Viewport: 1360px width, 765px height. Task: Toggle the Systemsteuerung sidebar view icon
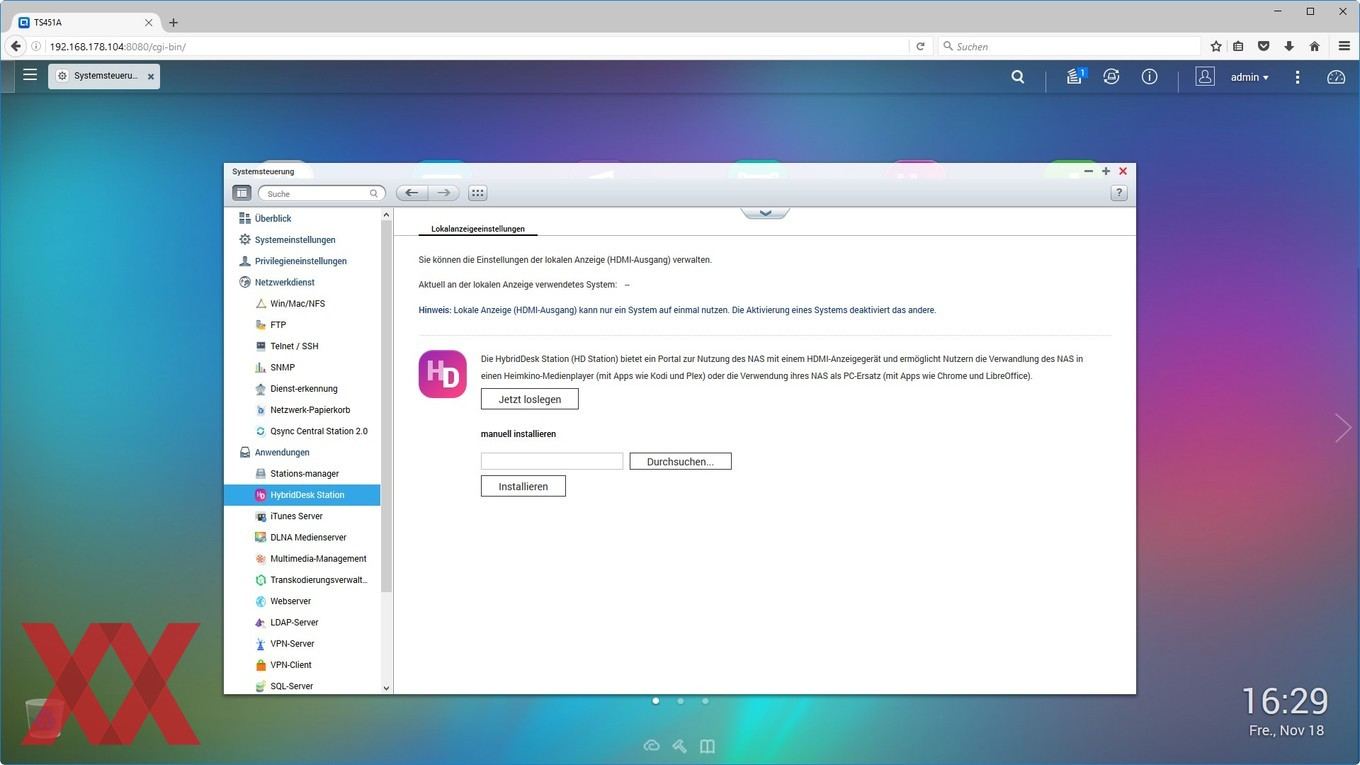pos(242,193)
